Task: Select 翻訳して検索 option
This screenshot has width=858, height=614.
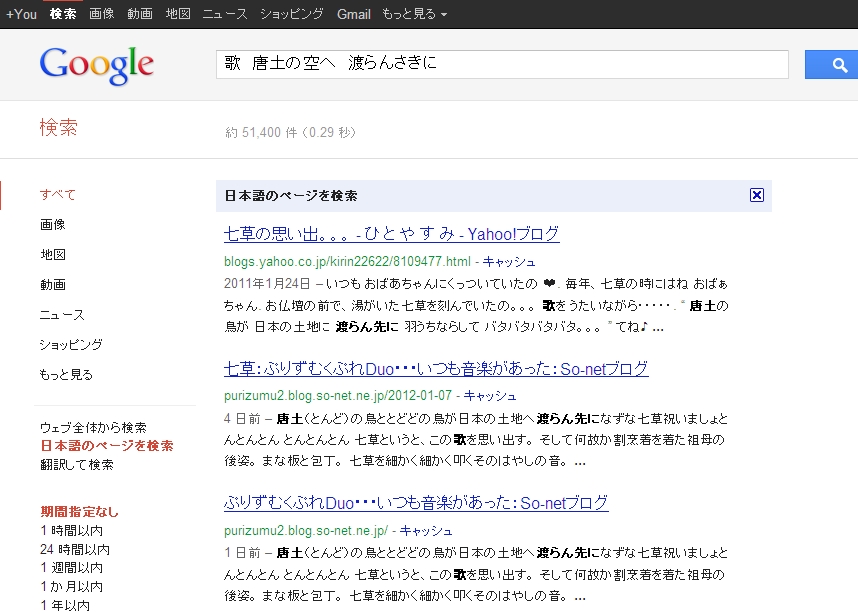Action: coord(76,465)
